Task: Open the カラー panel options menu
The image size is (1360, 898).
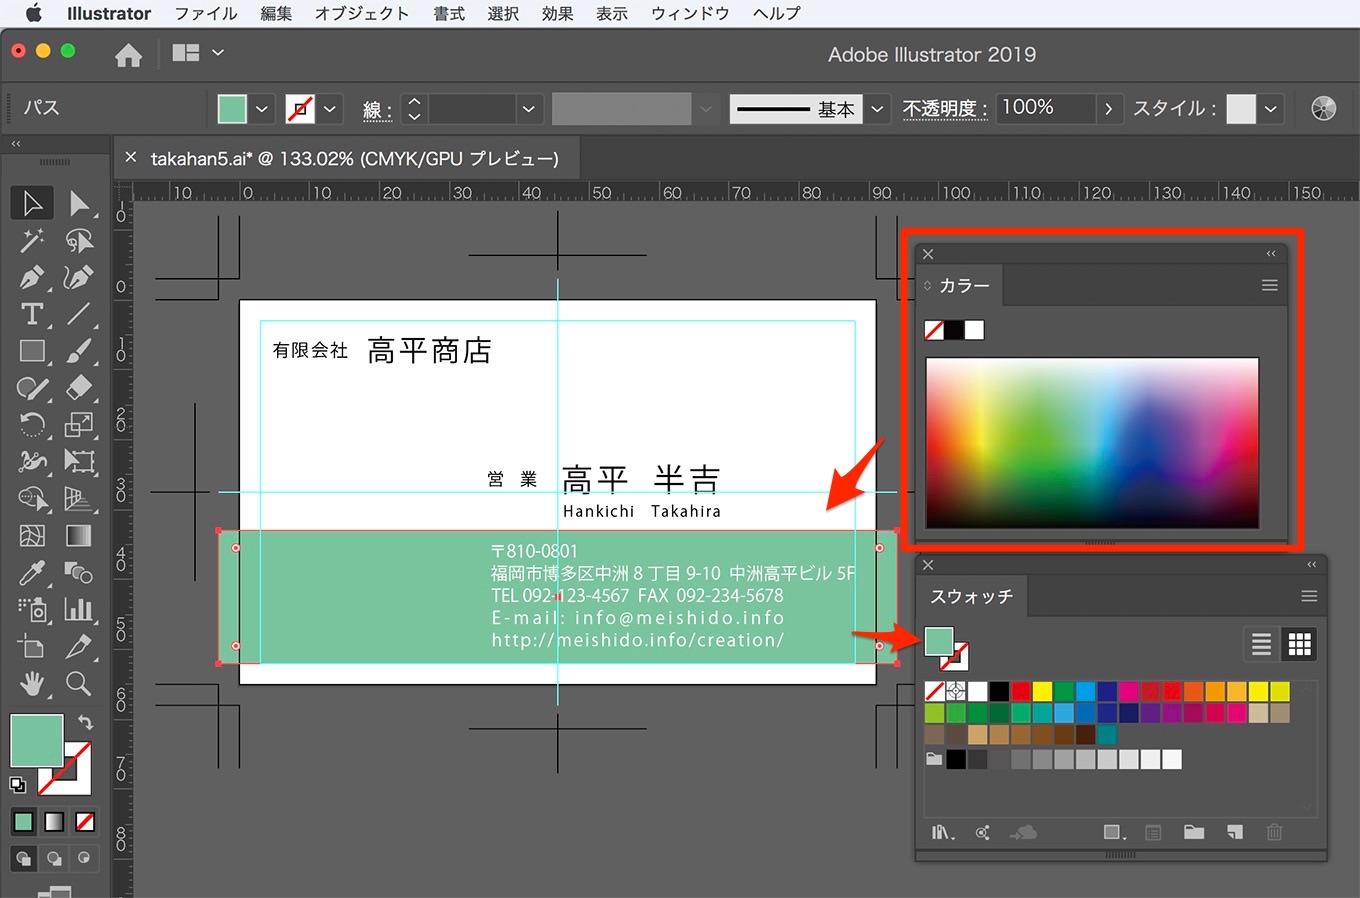Action: coord(1270,286)
